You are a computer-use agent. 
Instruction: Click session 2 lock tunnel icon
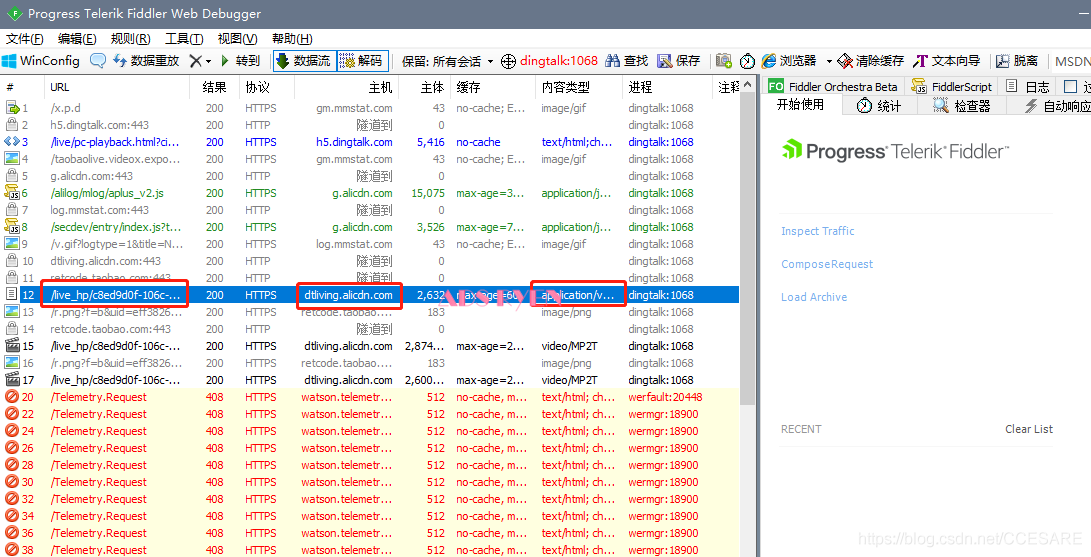coord(12,125)
